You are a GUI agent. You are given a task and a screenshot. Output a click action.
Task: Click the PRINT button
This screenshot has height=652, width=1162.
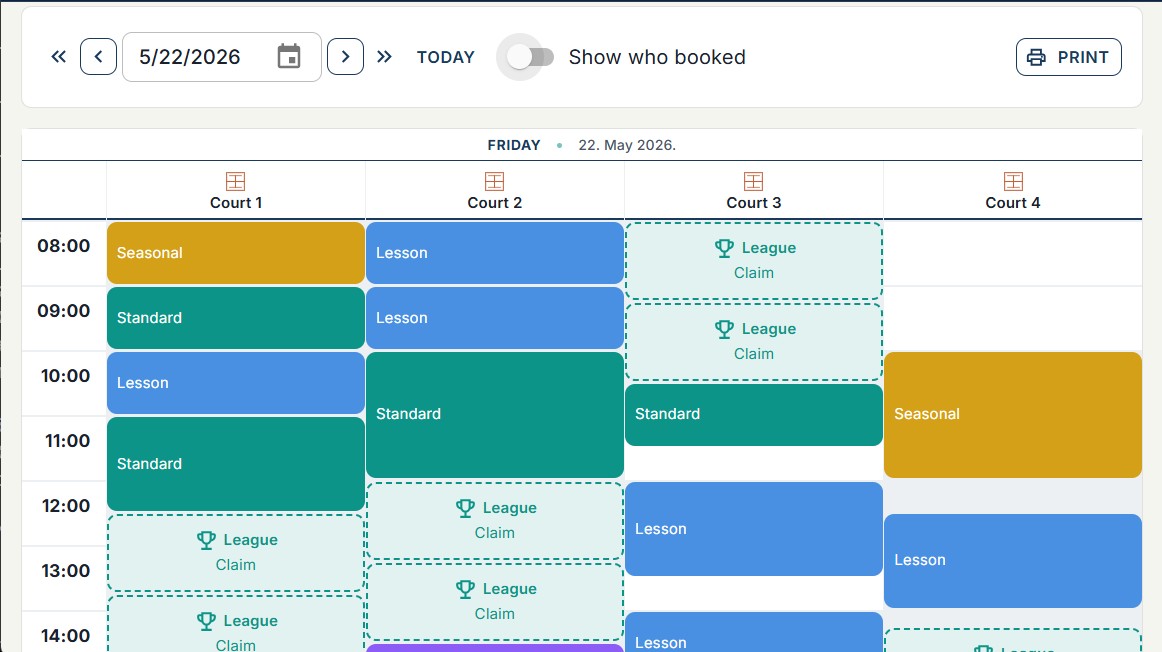pos(1069,57)
